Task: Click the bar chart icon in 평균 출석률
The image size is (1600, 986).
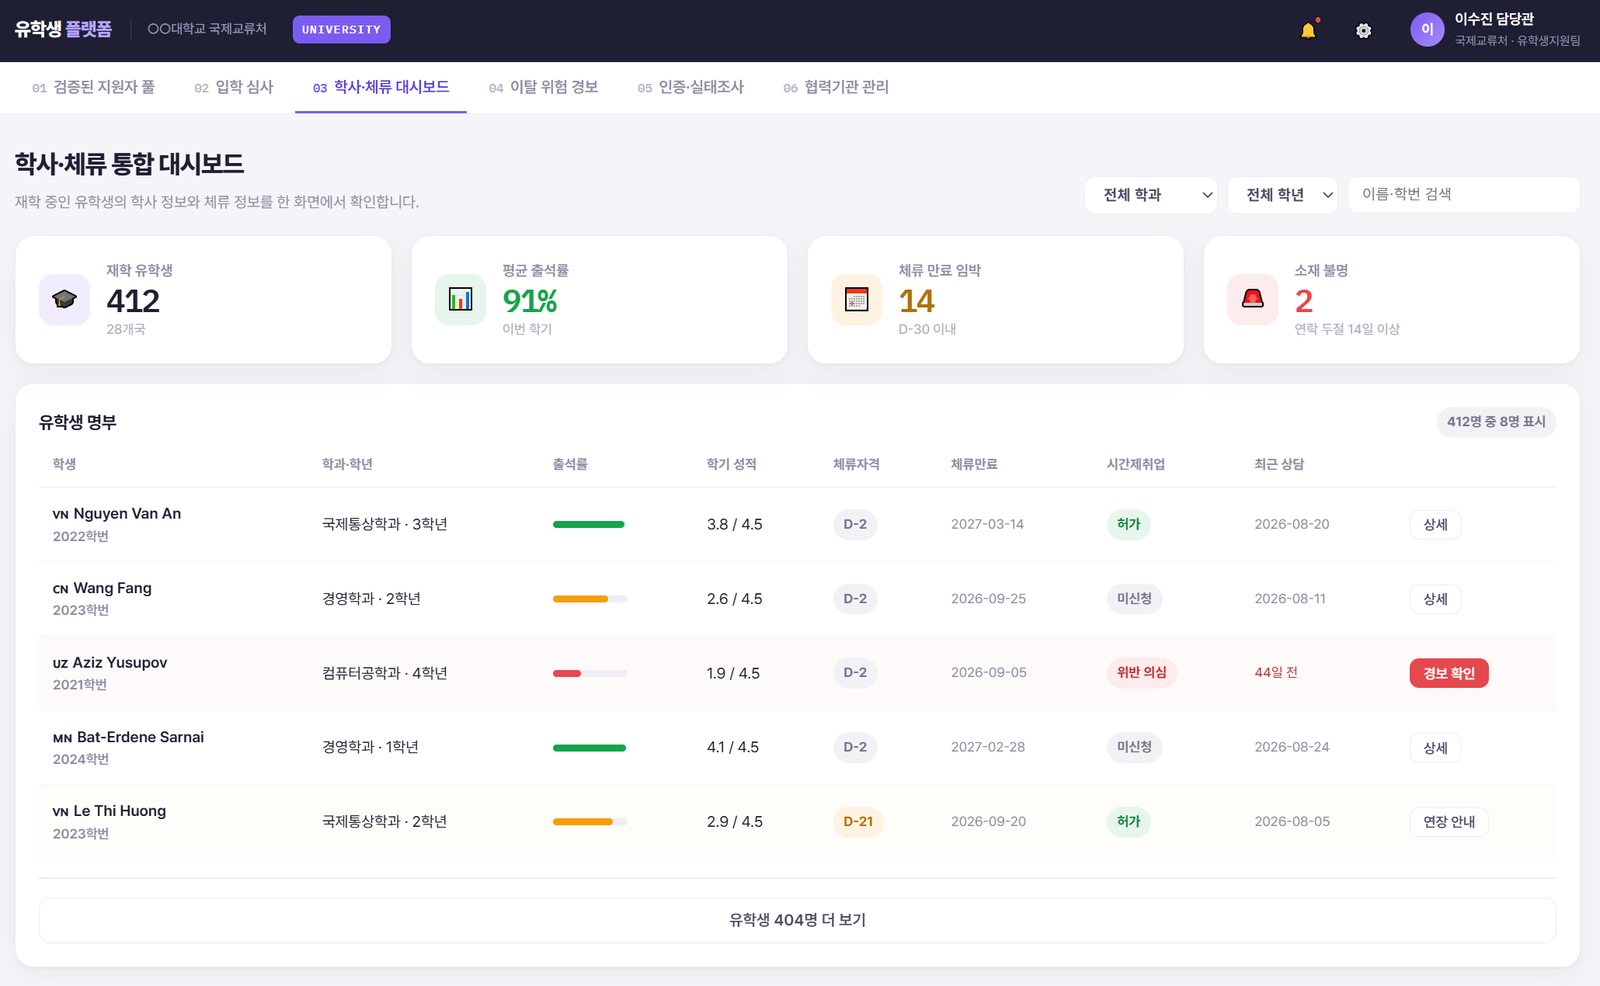Action: coord(460,299)
